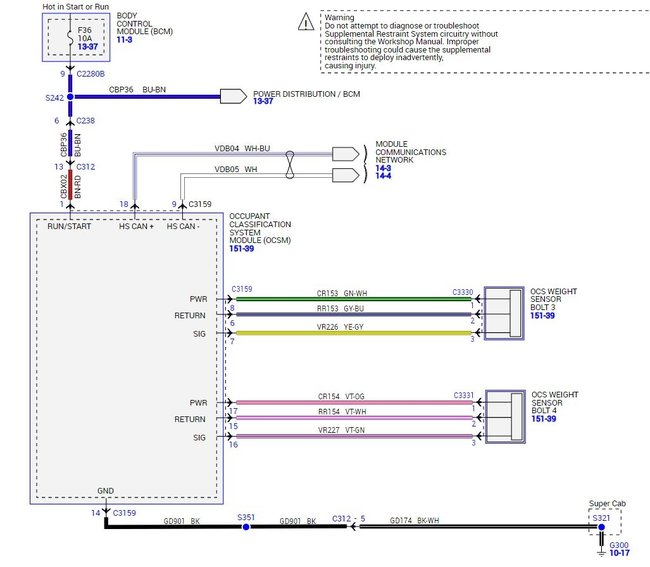Select the 'HS CAN -' pin label
The image size is (650, 567).
[183, 226]
